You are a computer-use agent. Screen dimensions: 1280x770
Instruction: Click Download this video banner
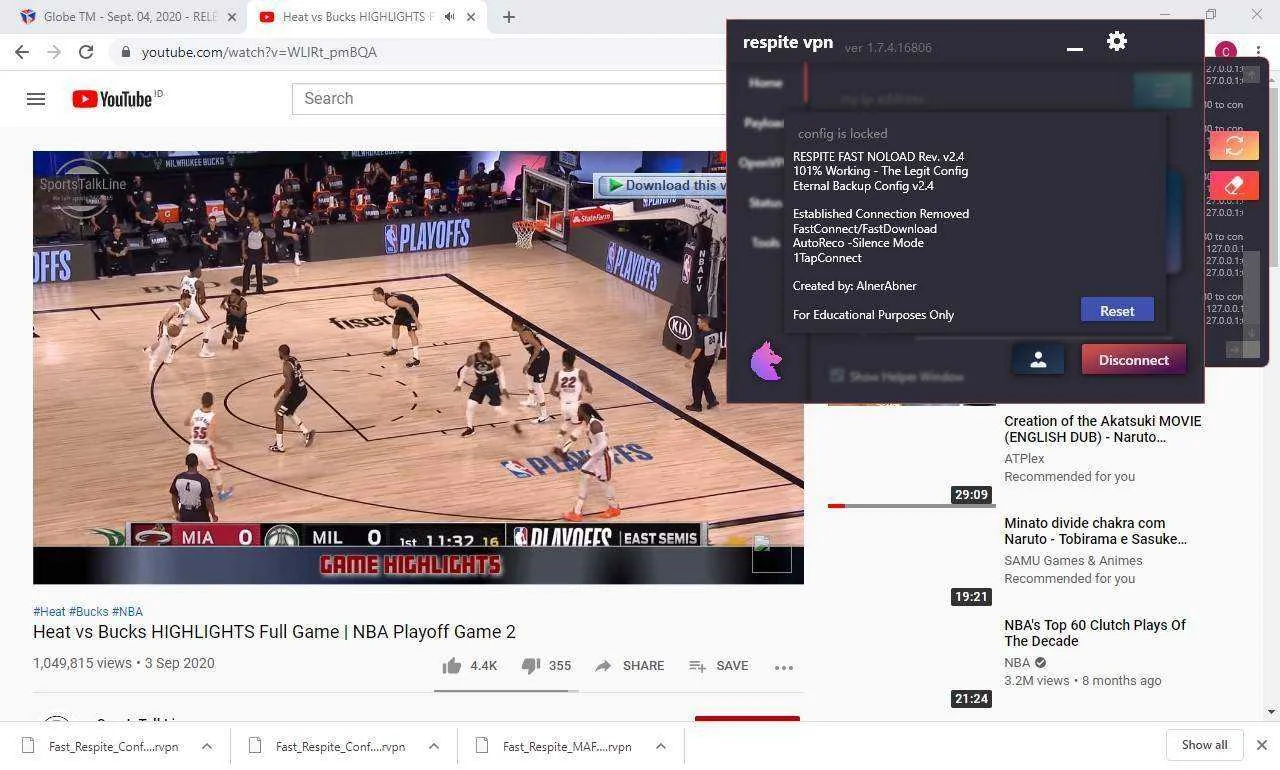(x=662, y=185)
